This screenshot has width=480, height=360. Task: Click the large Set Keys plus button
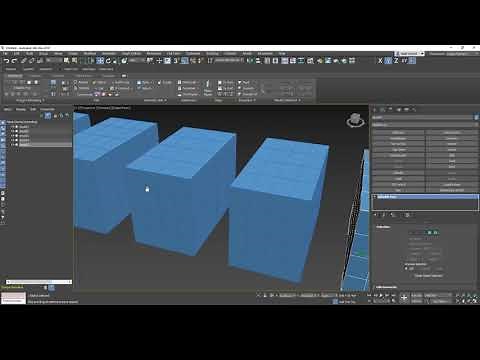click(x=404, y=298)
